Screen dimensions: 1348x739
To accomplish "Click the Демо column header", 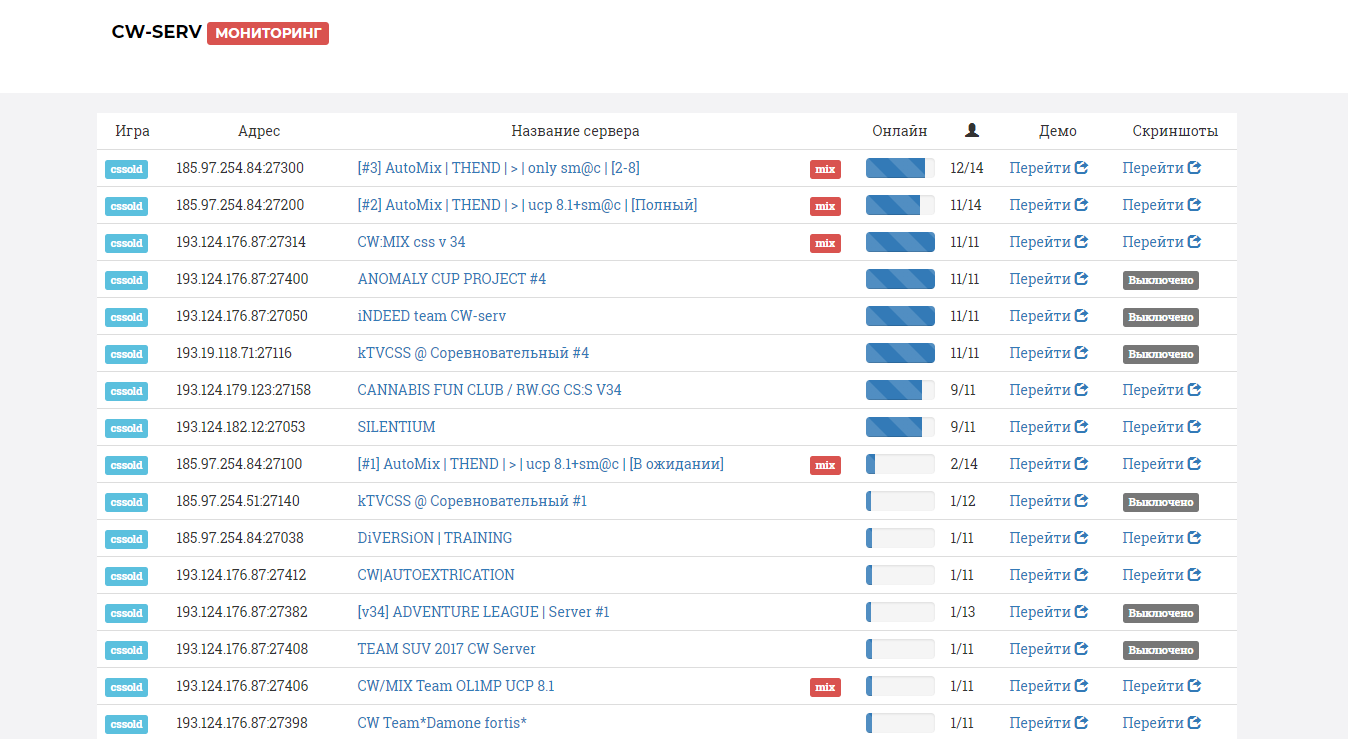I will pos(1058,131).
